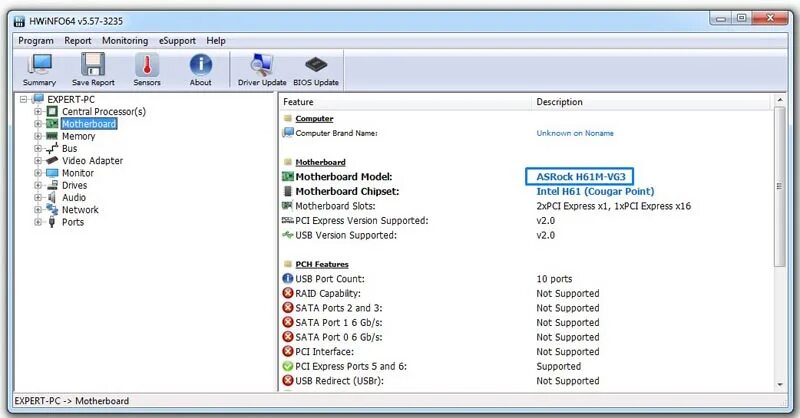Click 'Intel H61 (Cougar Point)' chipset value
Image resolution: width=800 pixels, height=418 pixels.
pos(595,191)
